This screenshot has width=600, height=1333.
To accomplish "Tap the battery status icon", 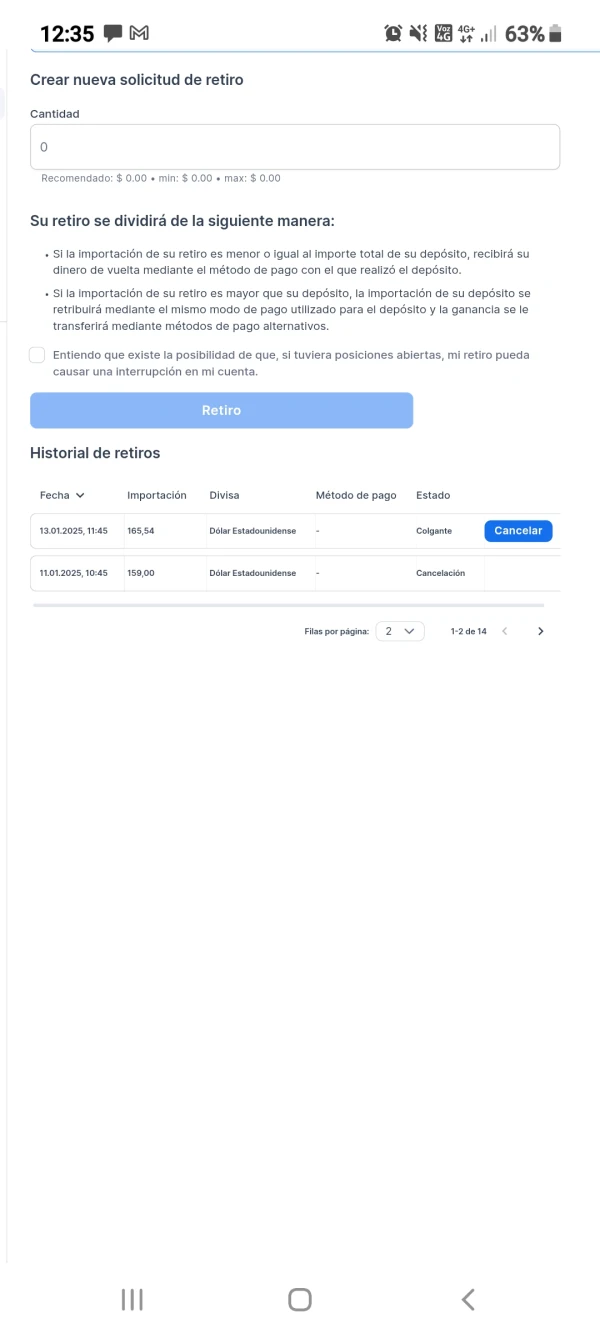I will point(556,34).
